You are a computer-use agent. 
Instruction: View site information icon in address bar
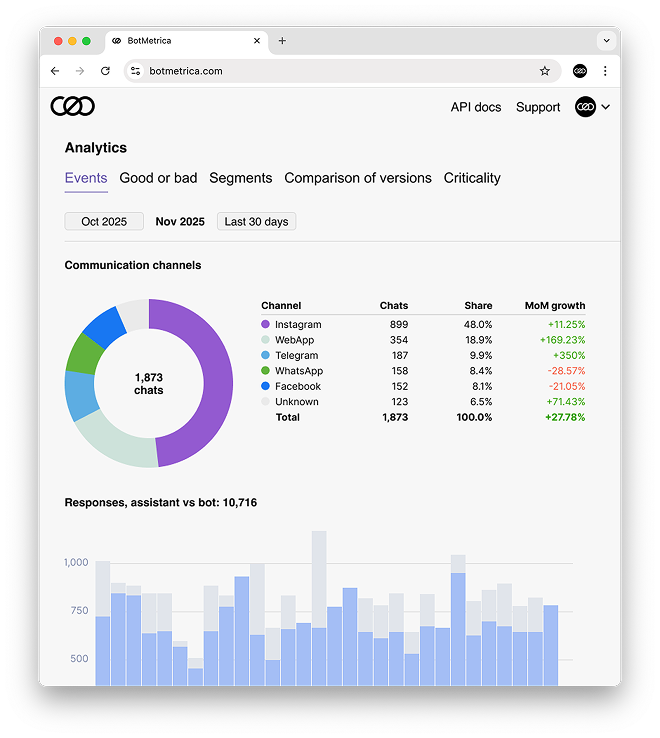pyautogui.click(x=135, y=71)
